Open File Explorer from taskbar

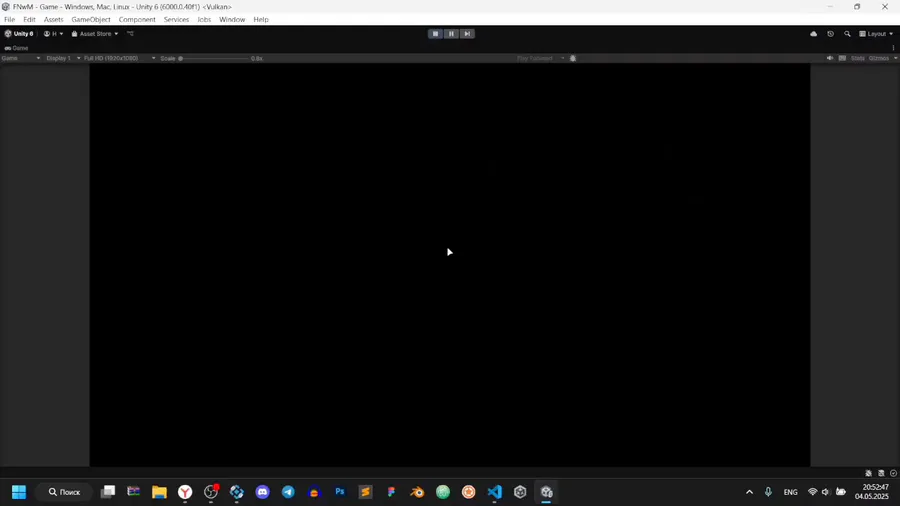159,492
